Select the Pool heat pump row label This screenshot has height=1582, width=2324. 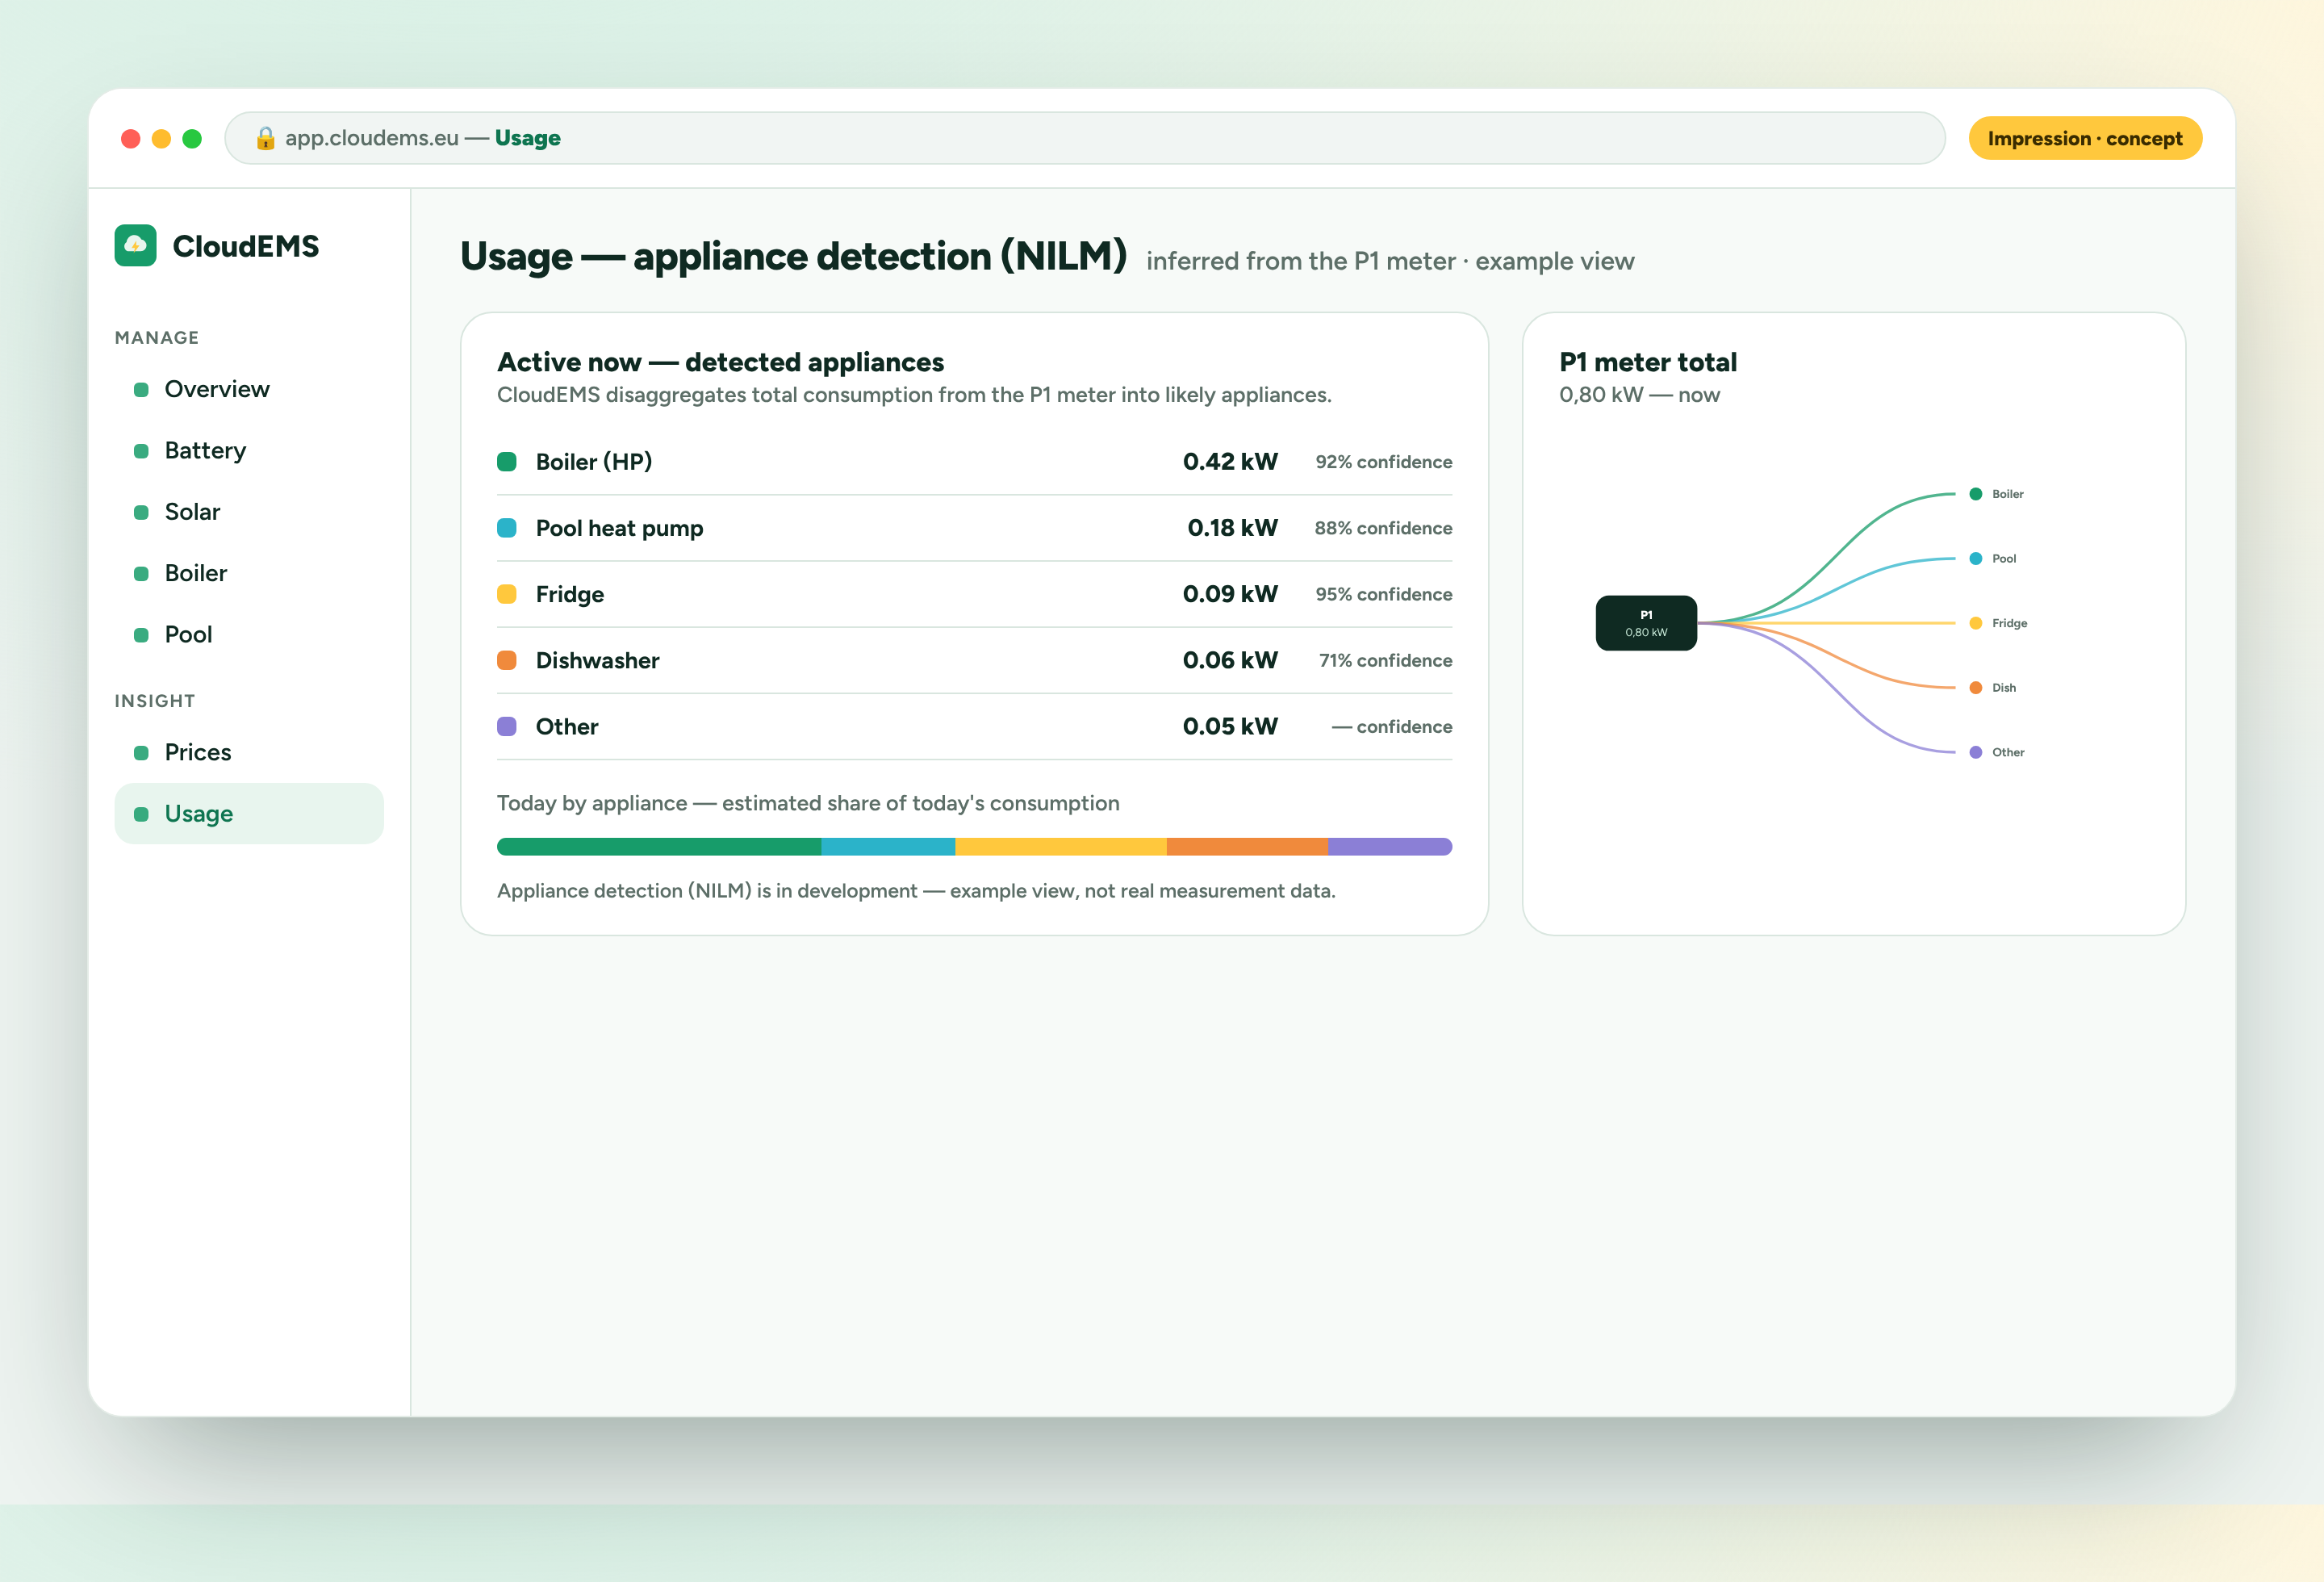pos(620,528)
